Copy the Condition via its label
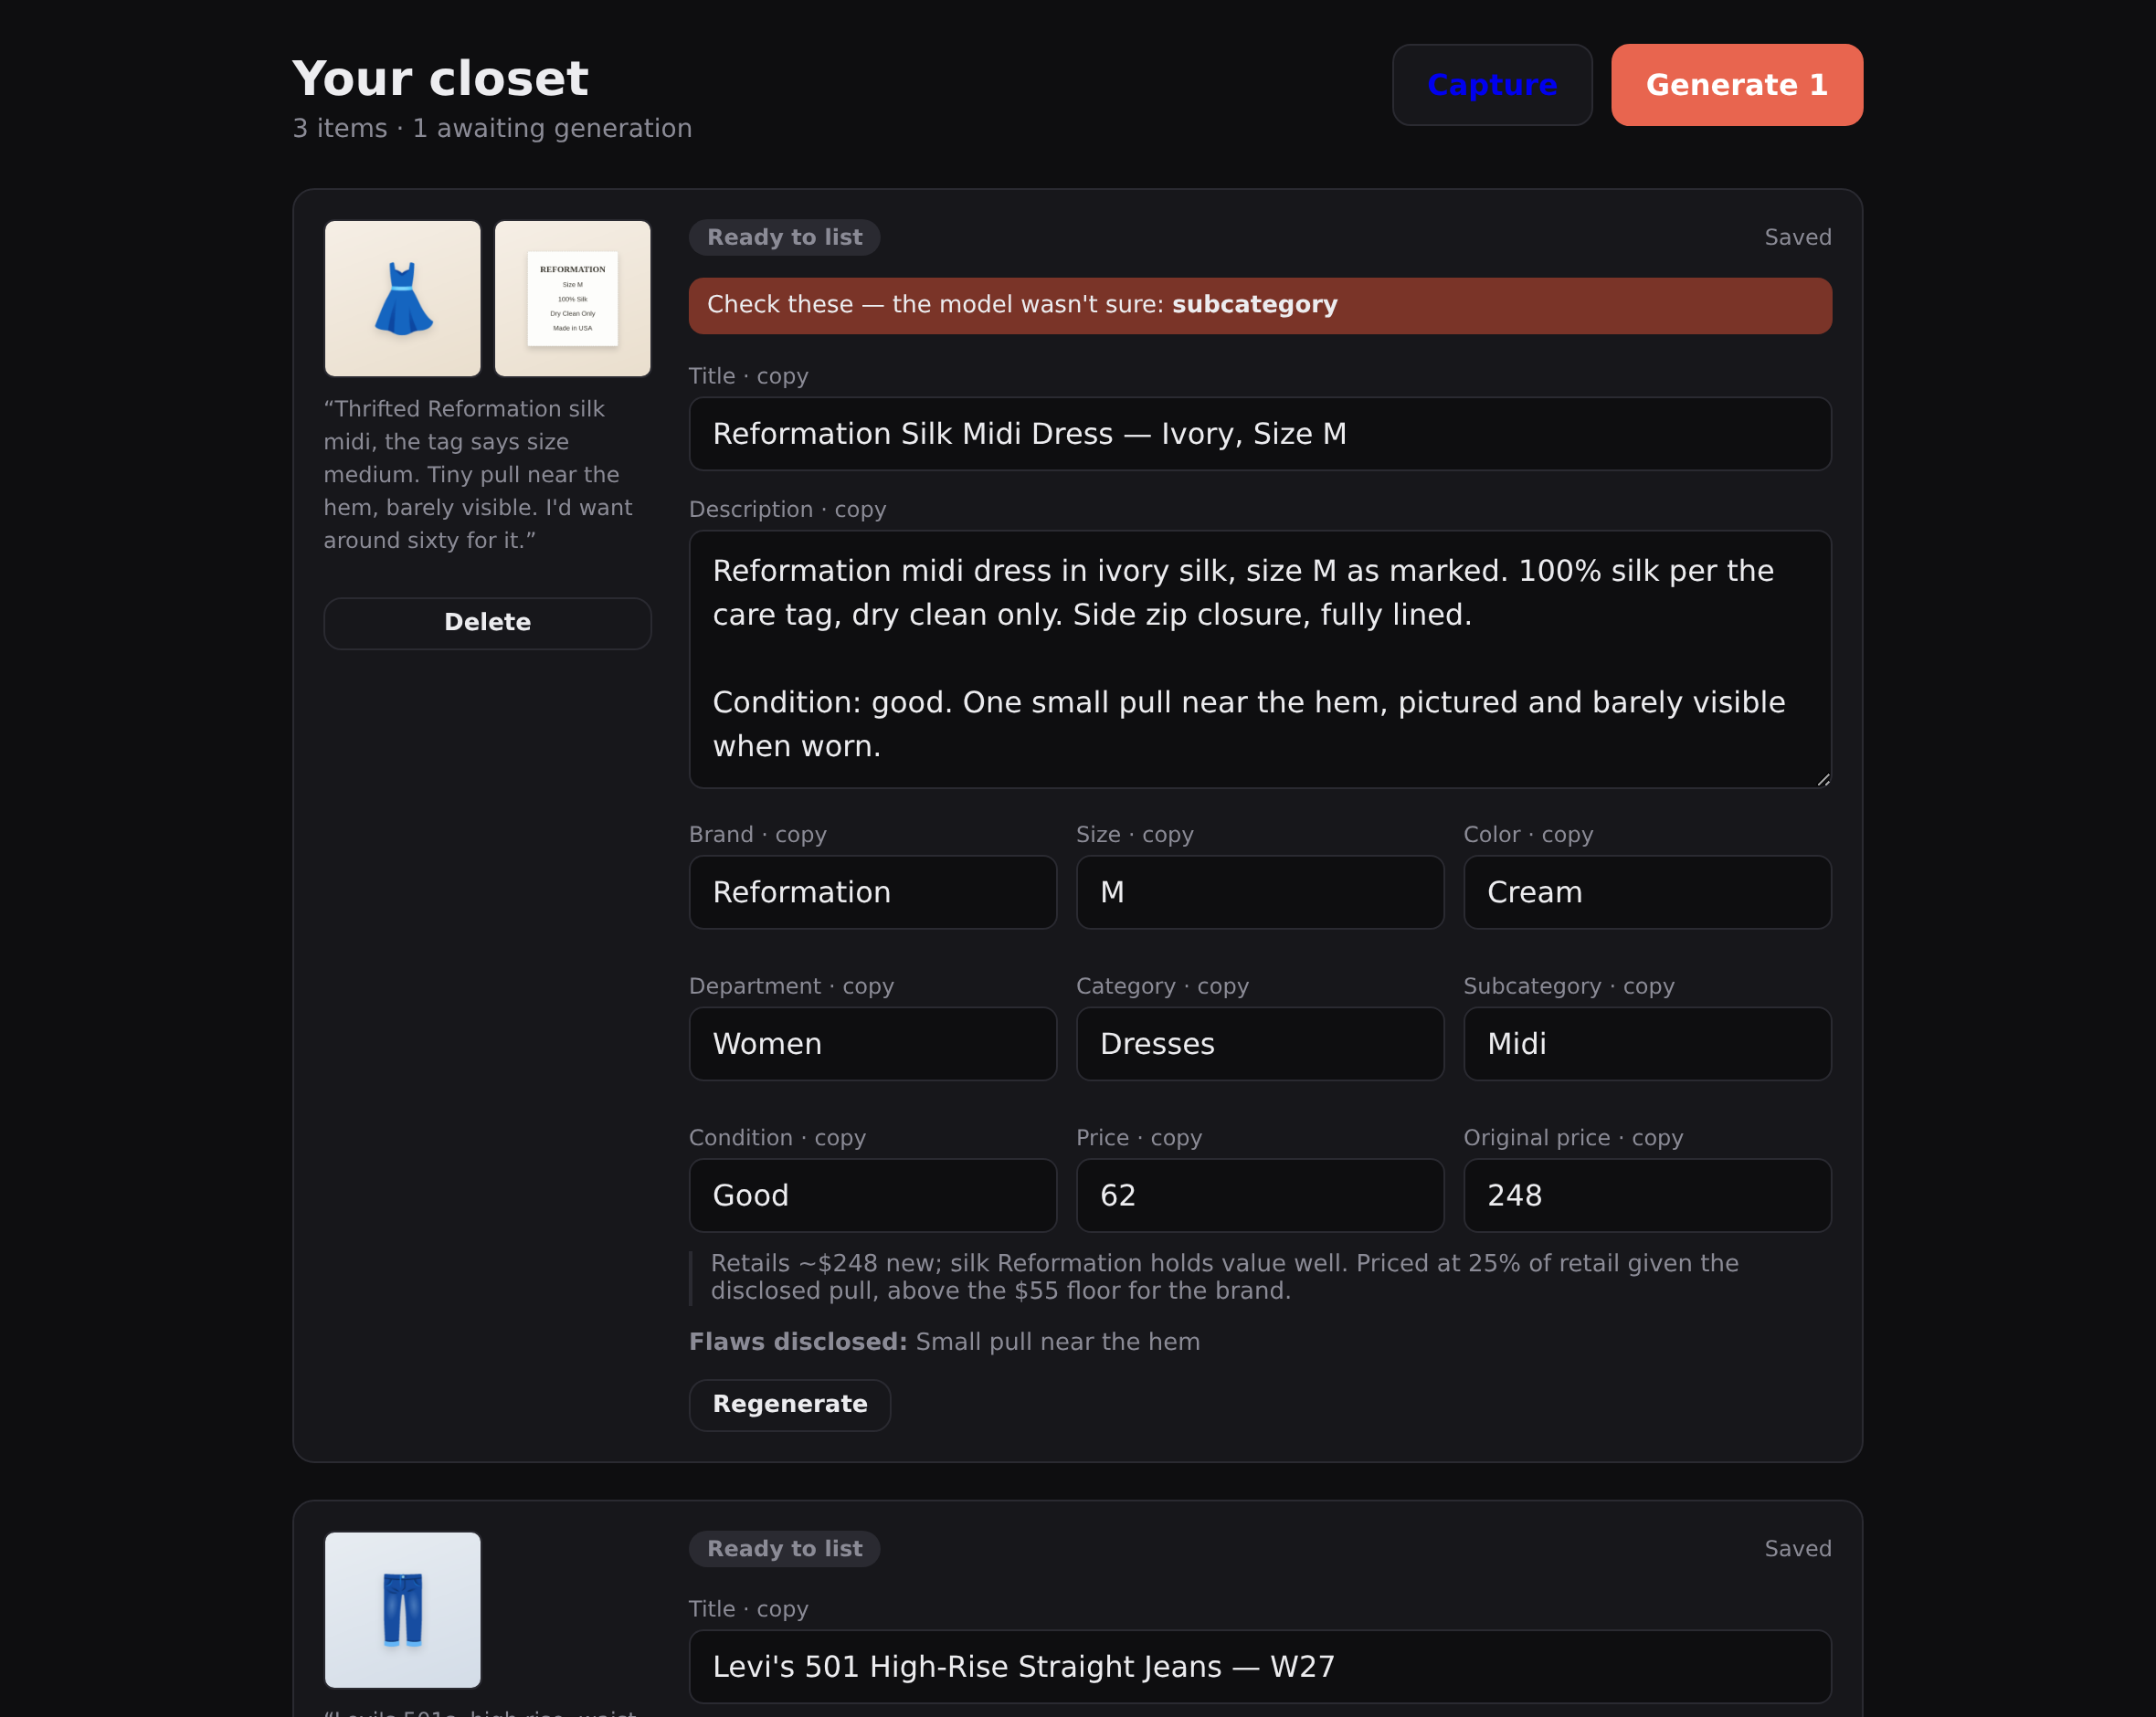The width and height of the screenshot is (2156, 1717). click(x=778, y=1139)
